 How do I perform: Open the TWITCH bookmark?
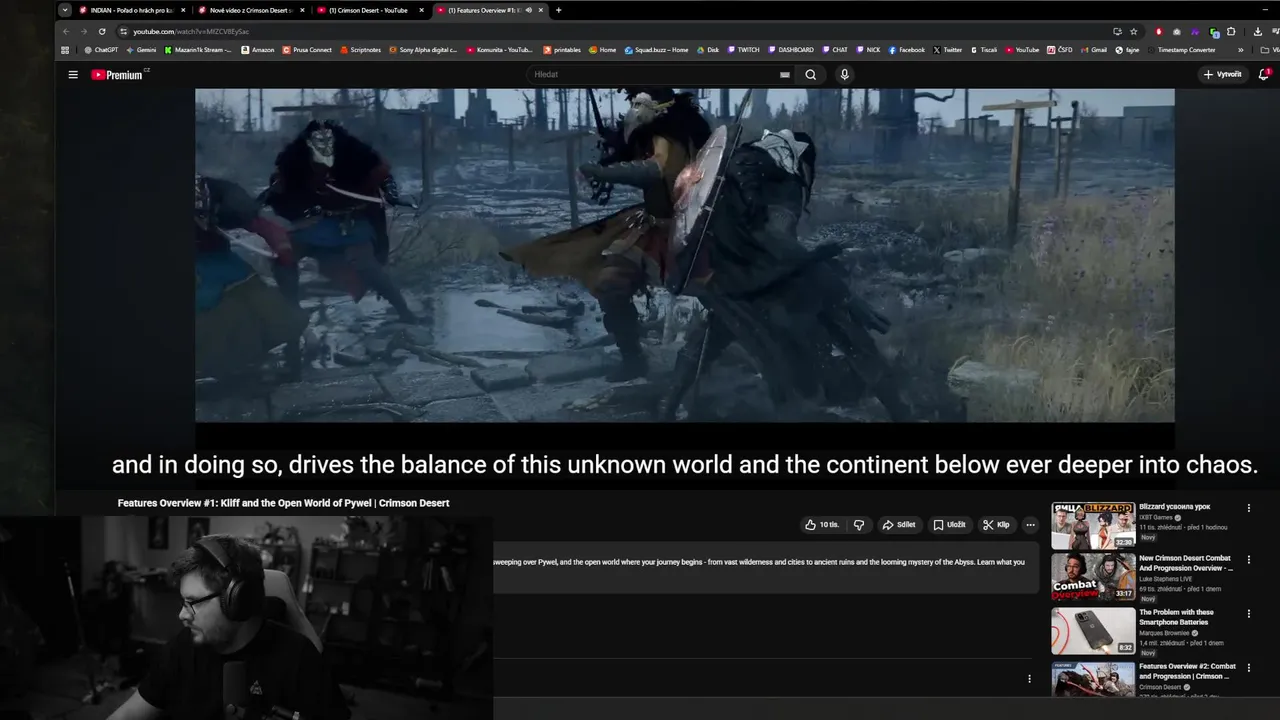pyautogui.click(x=744, y=50)
